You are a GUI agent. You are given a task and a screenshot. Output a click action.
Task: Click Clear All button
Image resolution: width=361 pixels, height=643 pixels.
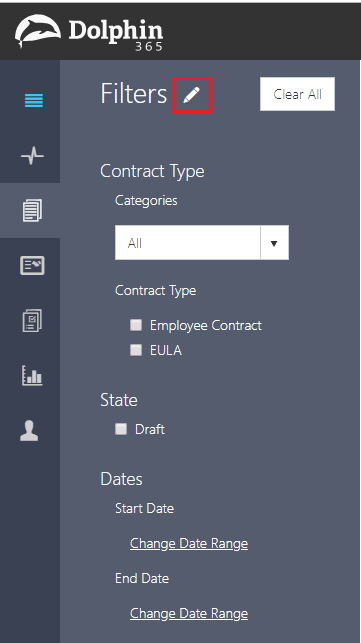pos(297,94)
